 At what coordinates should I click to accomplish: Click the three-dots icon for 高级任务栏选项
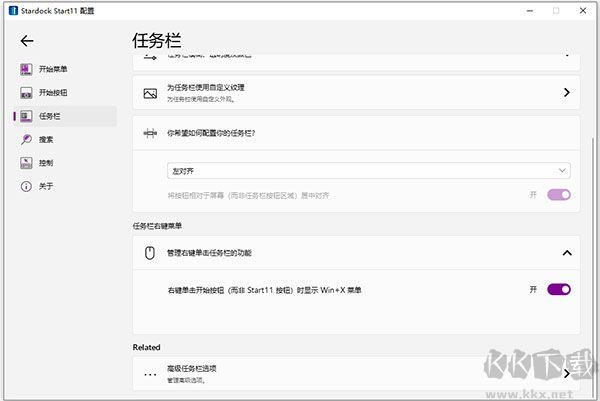(x=150, y=374)
